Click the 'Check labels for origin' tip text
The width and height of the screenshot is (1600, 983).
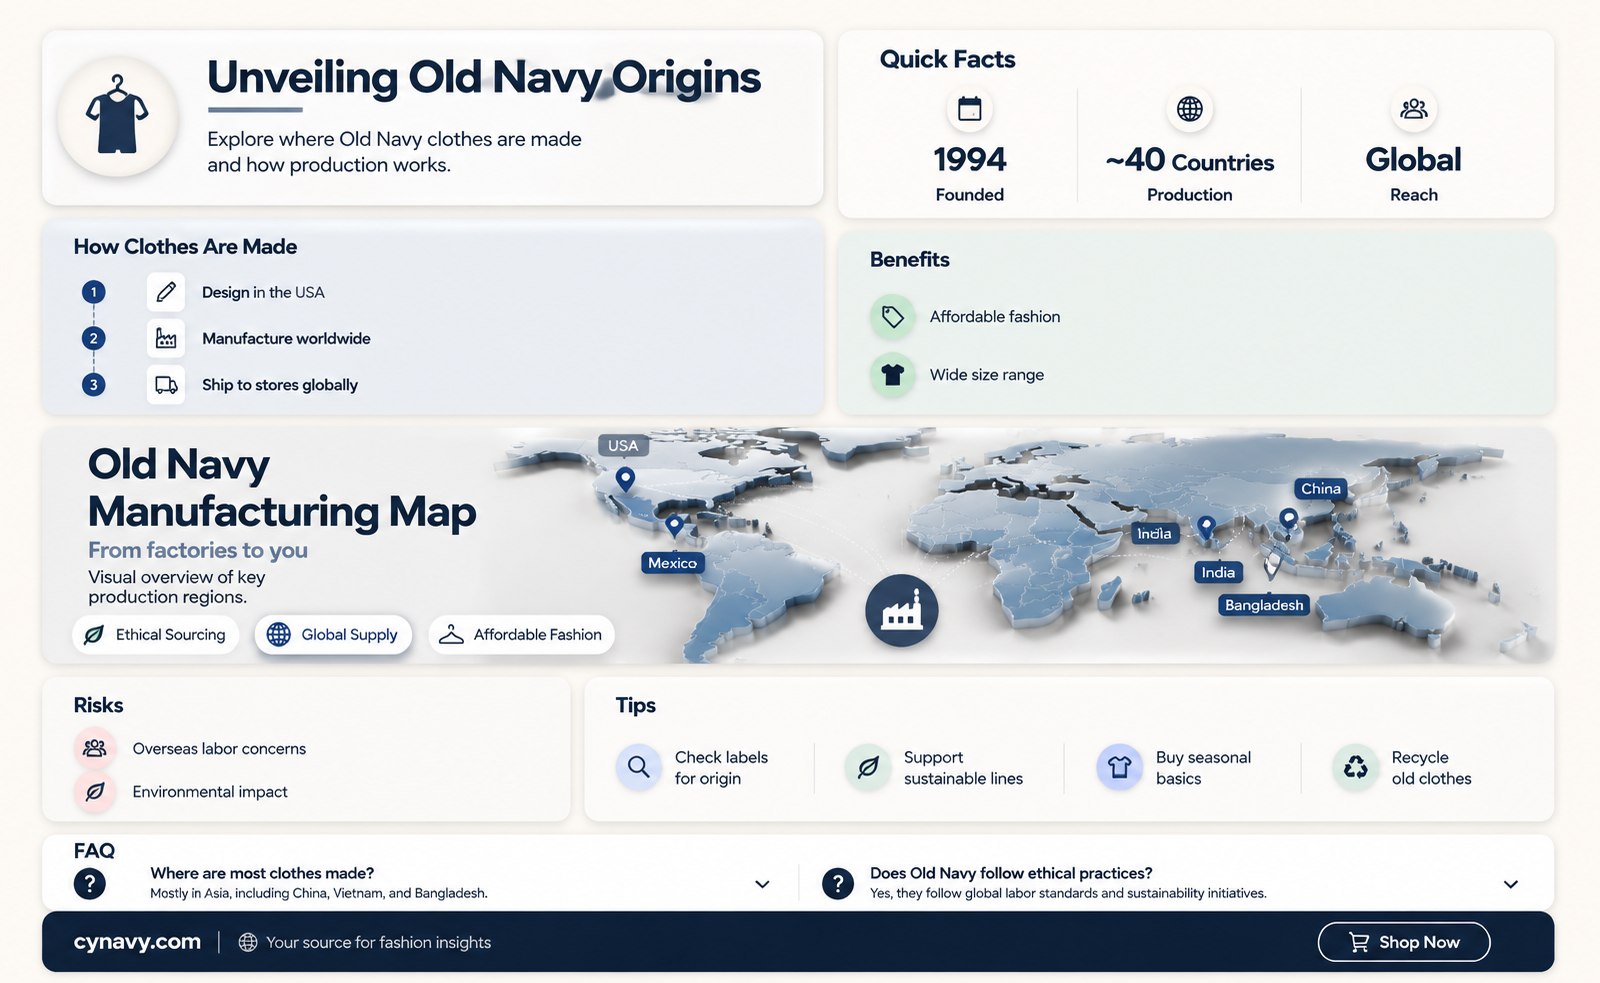click(722, 768)
